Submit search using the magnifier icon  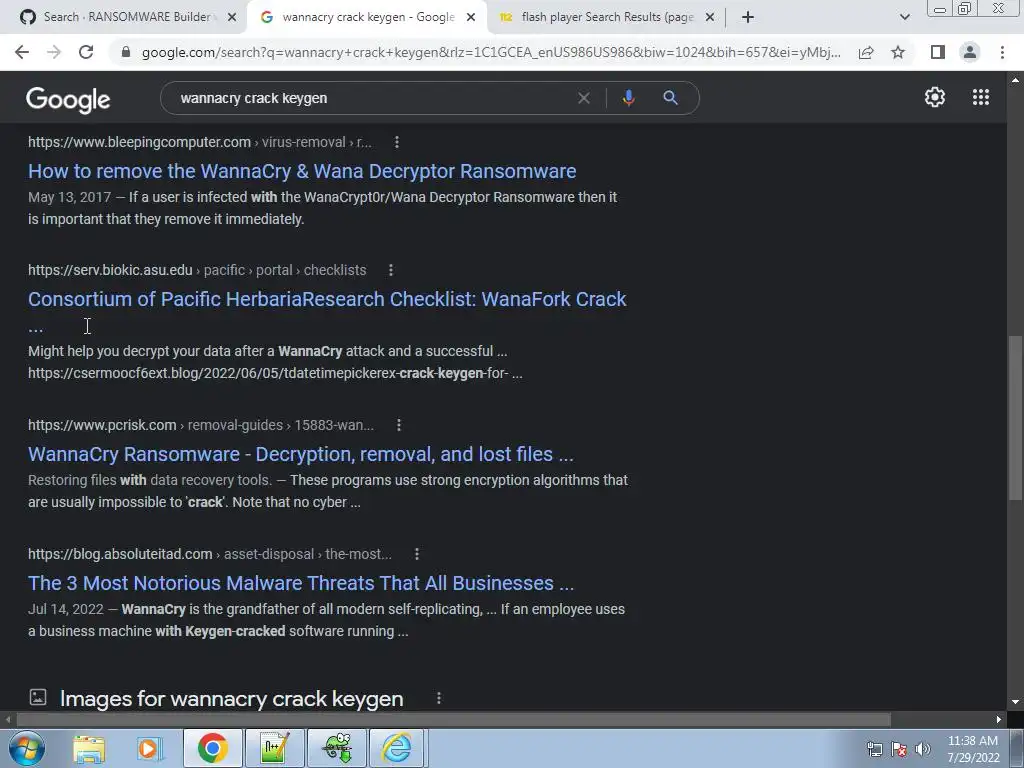670,98
